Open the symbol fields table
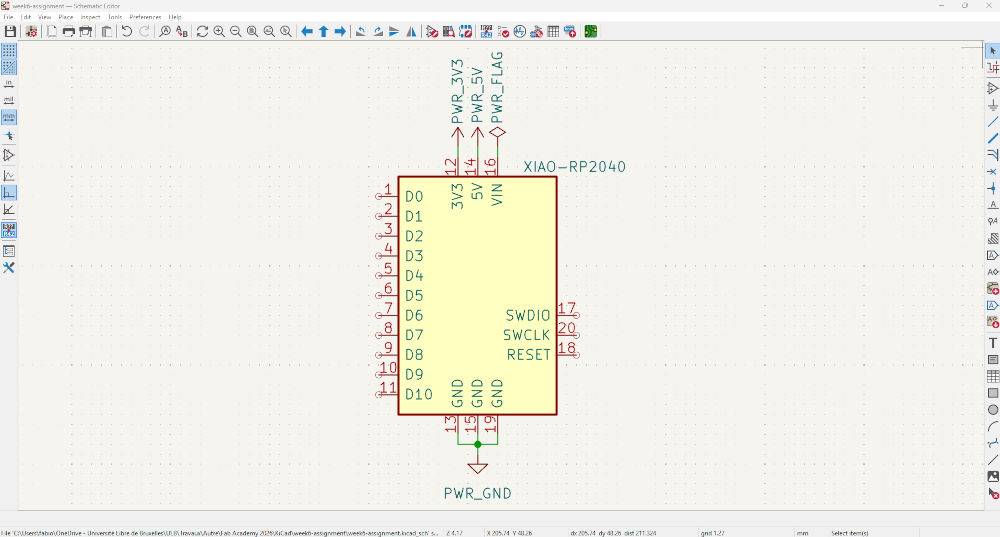Image resolution: width=1000 pixels, height=537 pixels. pos(553,31)
